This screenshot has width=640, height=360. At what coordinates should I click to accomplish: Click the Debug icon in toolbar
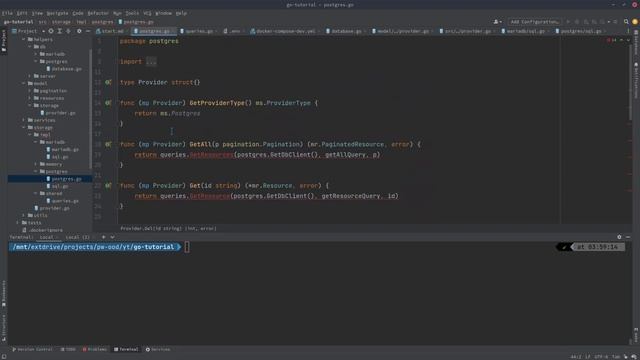[x=577, y=22]
